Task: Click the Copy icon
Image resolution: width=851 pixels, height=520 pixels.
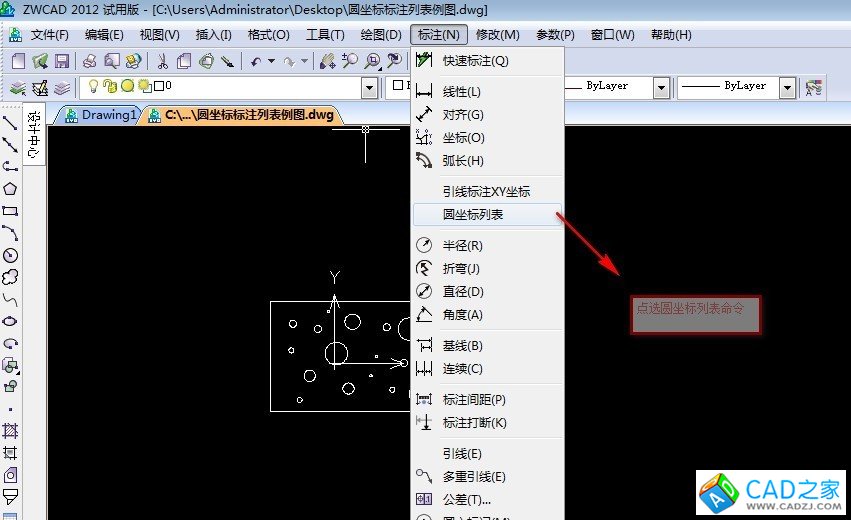Action: coord(184,61)
